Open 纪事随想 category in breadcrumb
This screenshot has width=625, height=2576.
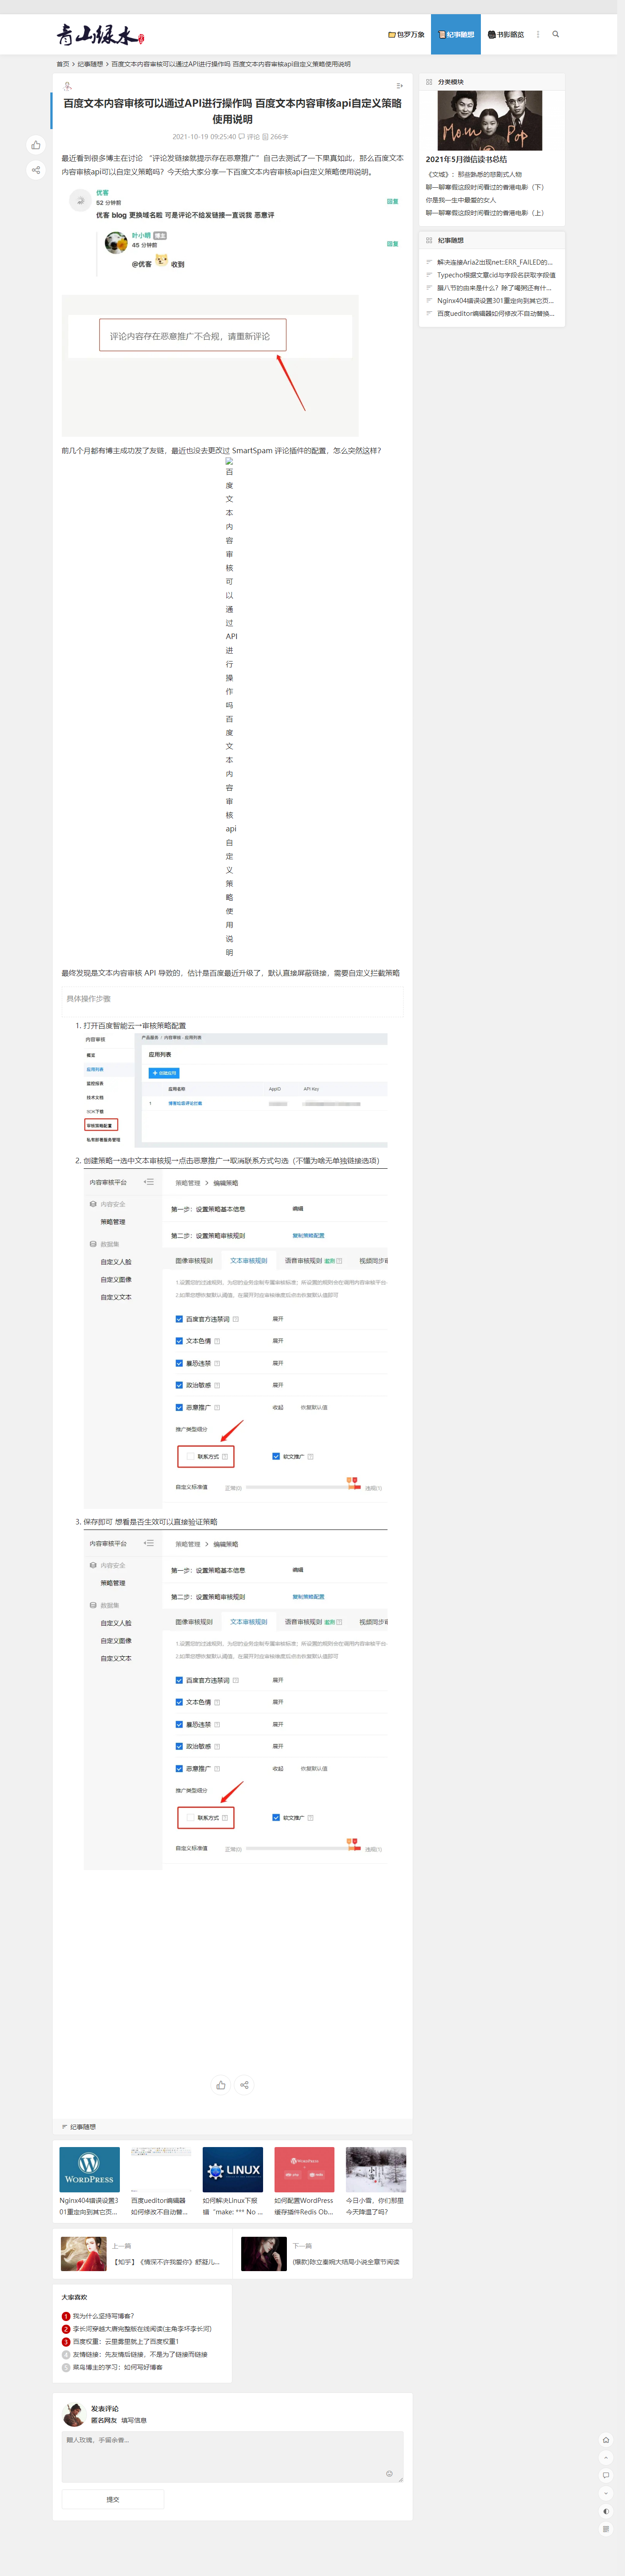point(90,64)
